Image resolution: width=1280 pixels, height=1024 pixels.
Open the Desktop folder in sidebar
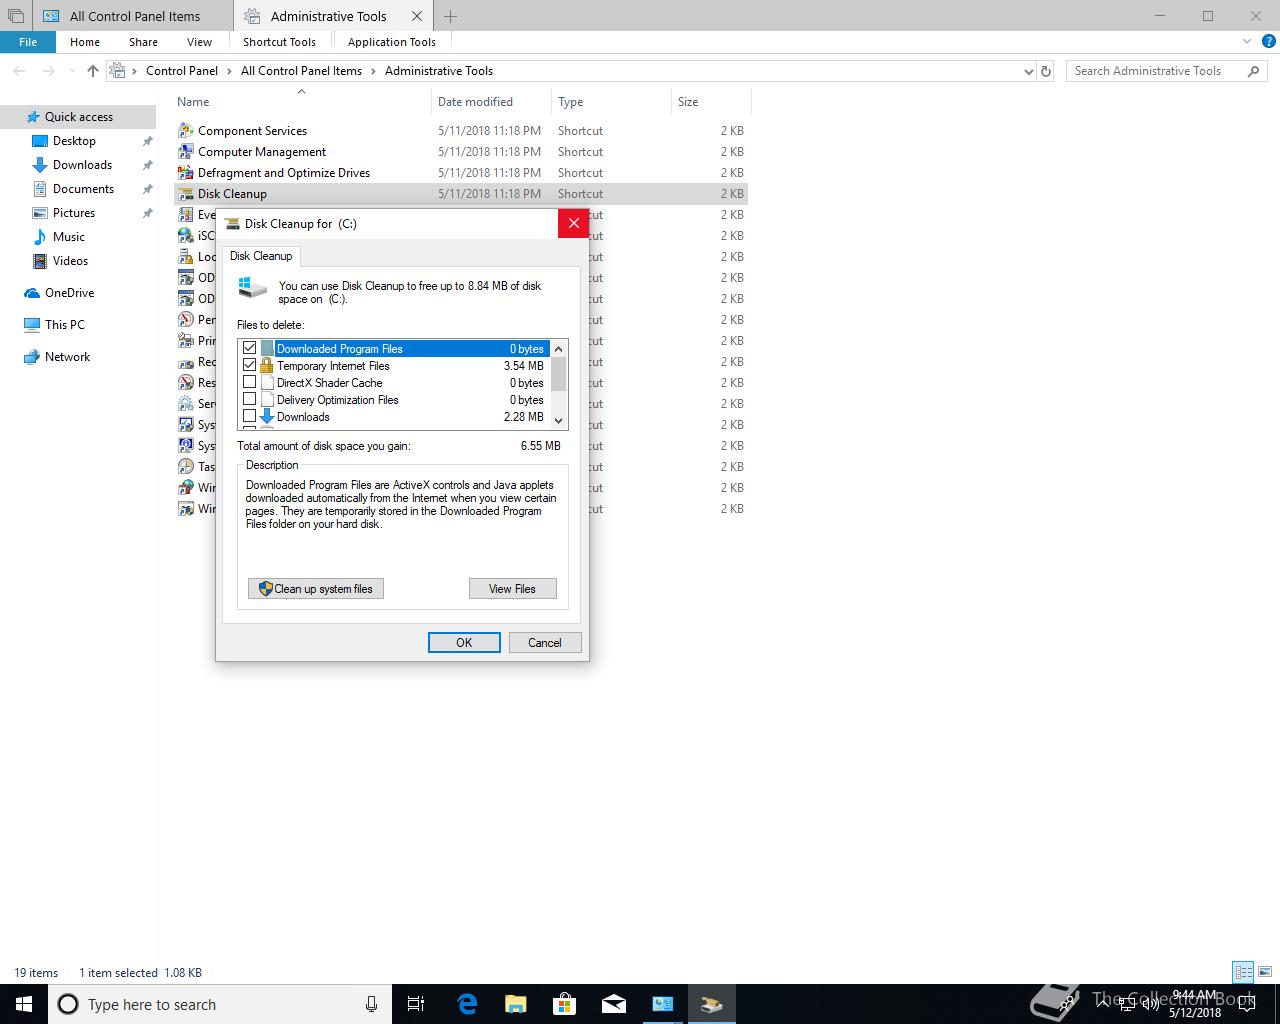[x=74, y=141]
